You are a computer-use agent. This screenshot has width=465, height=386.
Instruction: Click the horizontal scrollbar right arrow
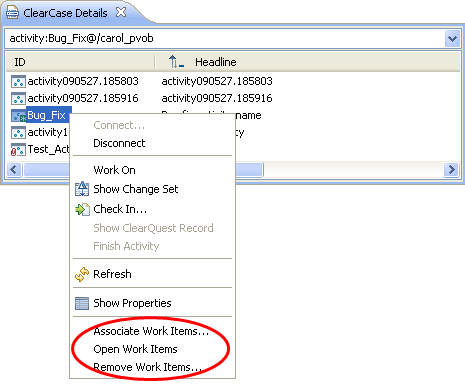click(451, 170)
